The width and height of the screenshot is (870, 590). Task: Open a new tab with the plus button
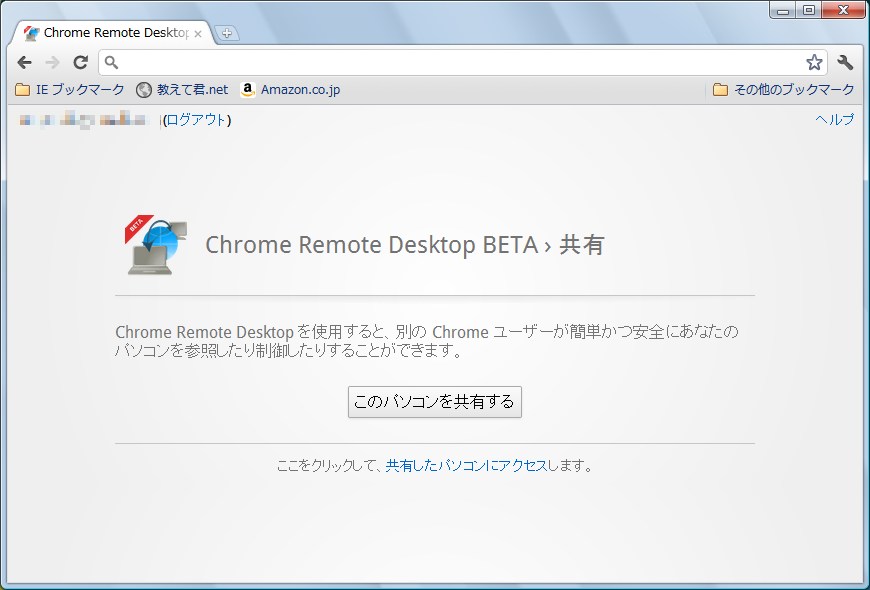(x=226, y=33)
